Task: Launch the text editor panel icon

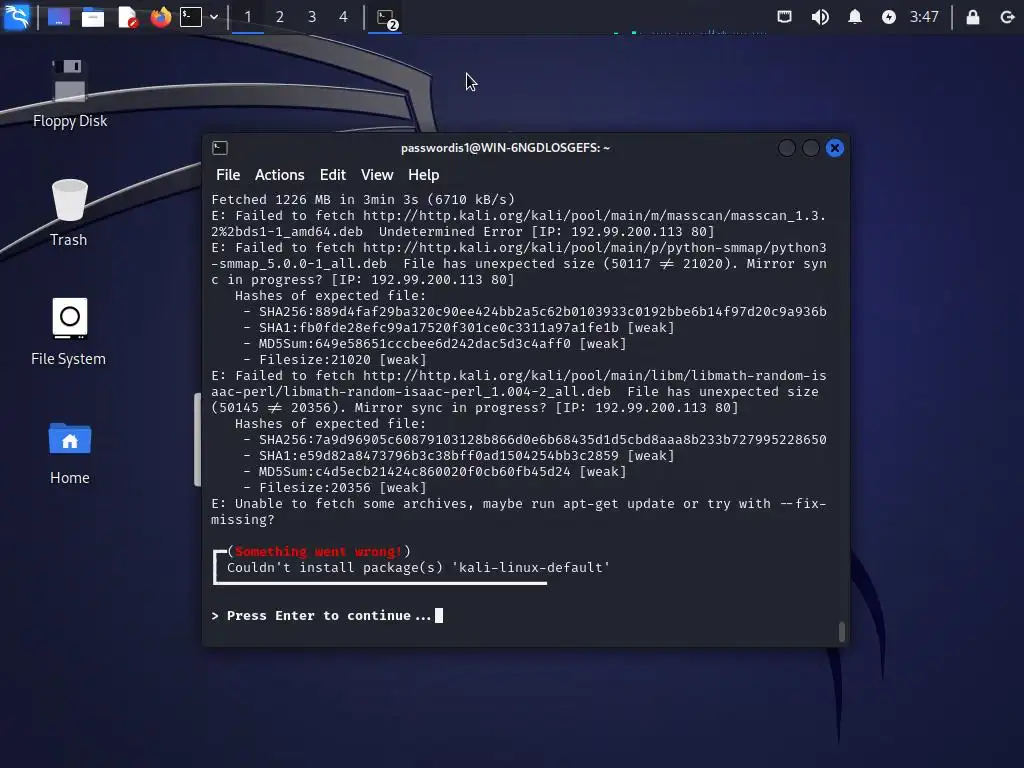Action: coord(127,17)
